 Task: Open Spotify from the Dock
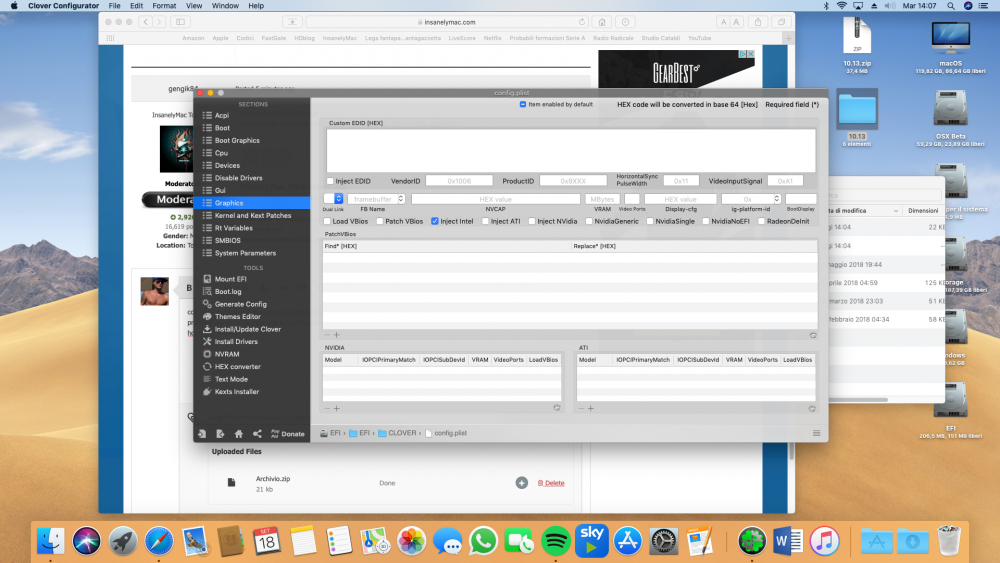555,541
